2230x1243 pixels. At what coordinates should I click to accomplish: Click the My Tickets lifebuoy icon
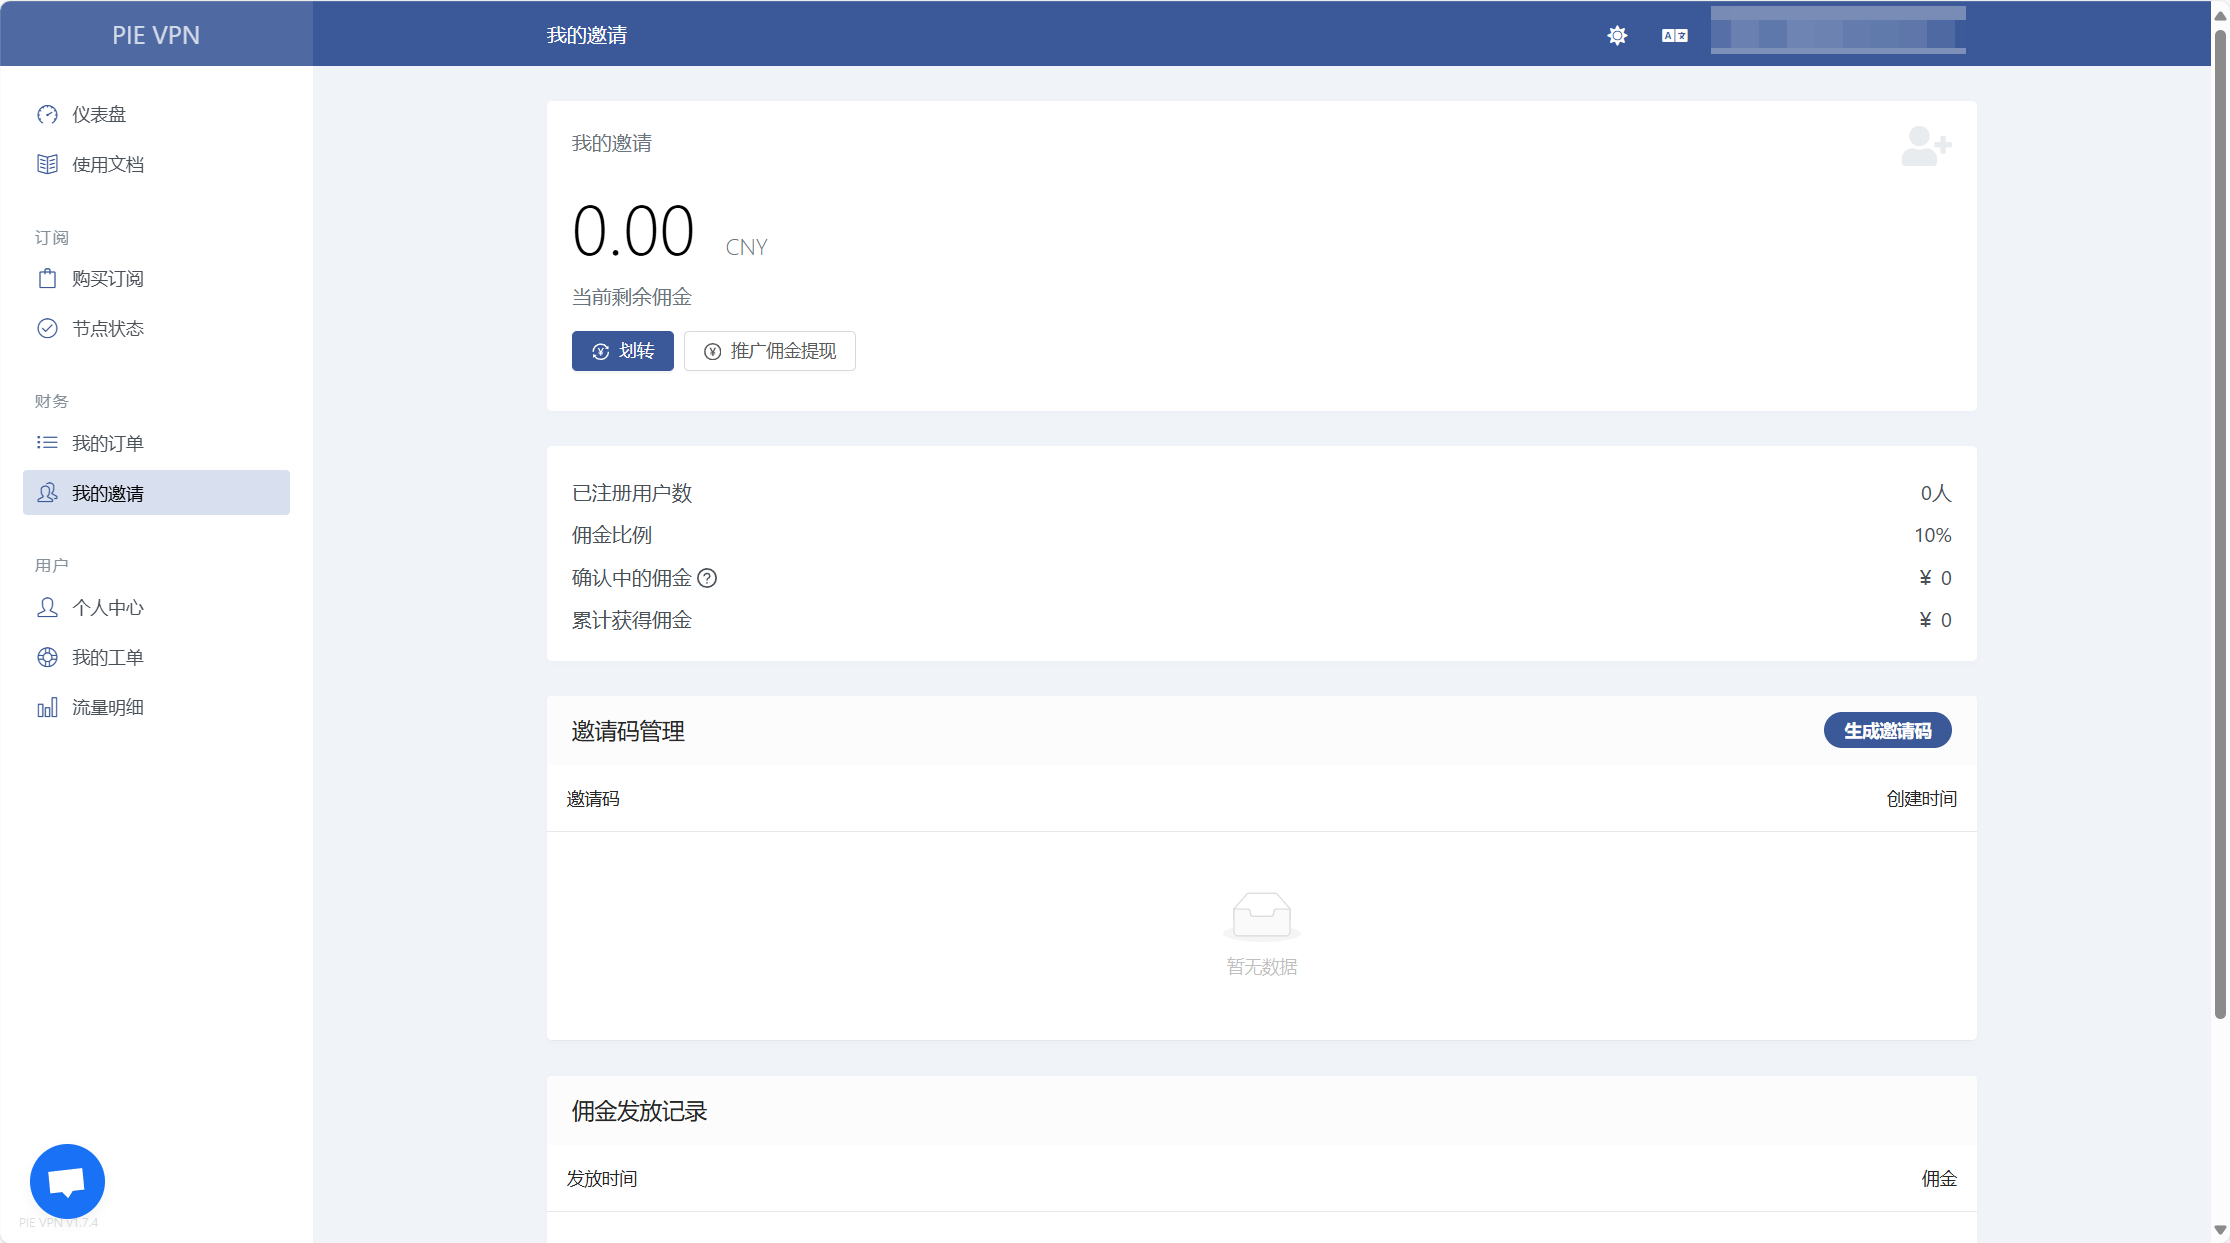(47, 658)
